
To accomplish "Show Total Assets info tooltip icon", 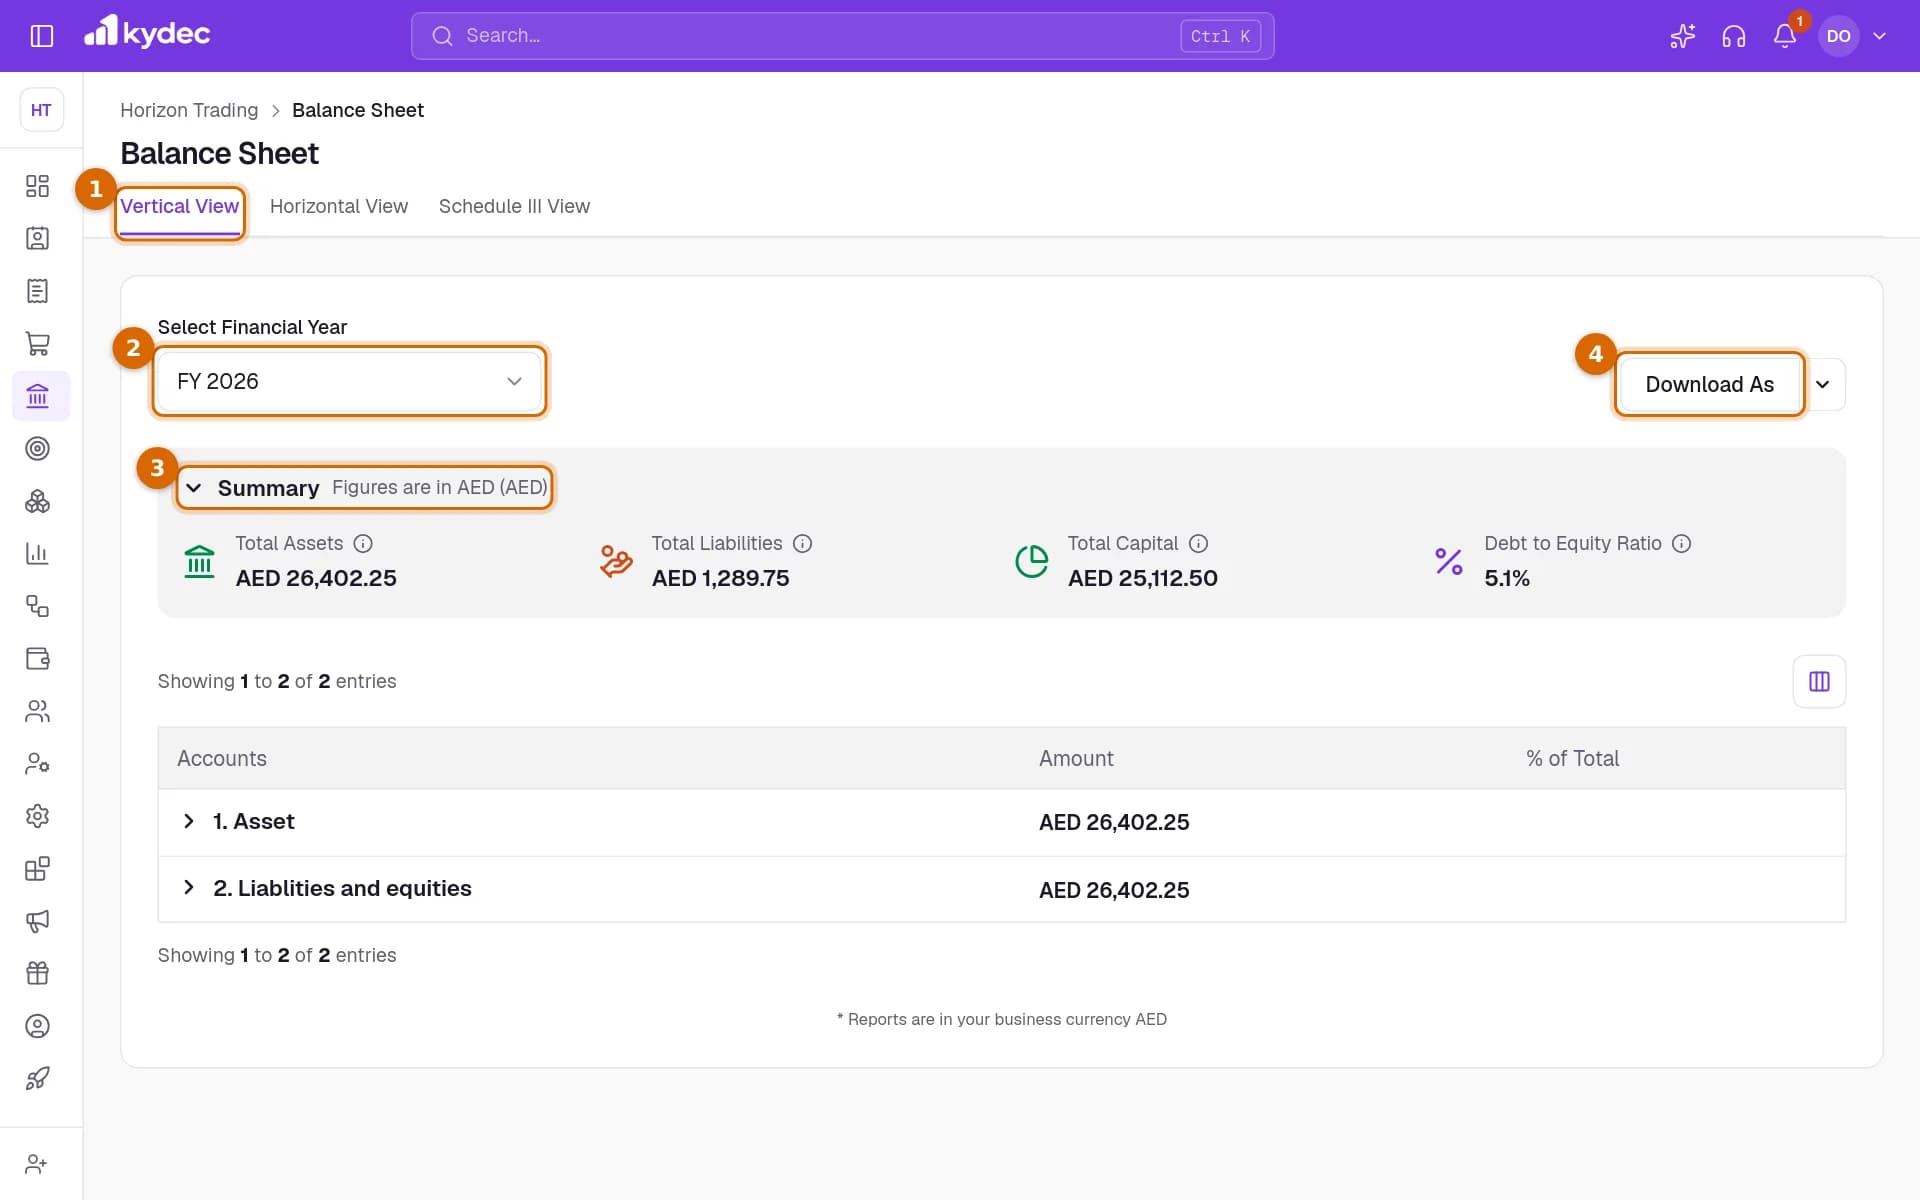I will [363, 543].
